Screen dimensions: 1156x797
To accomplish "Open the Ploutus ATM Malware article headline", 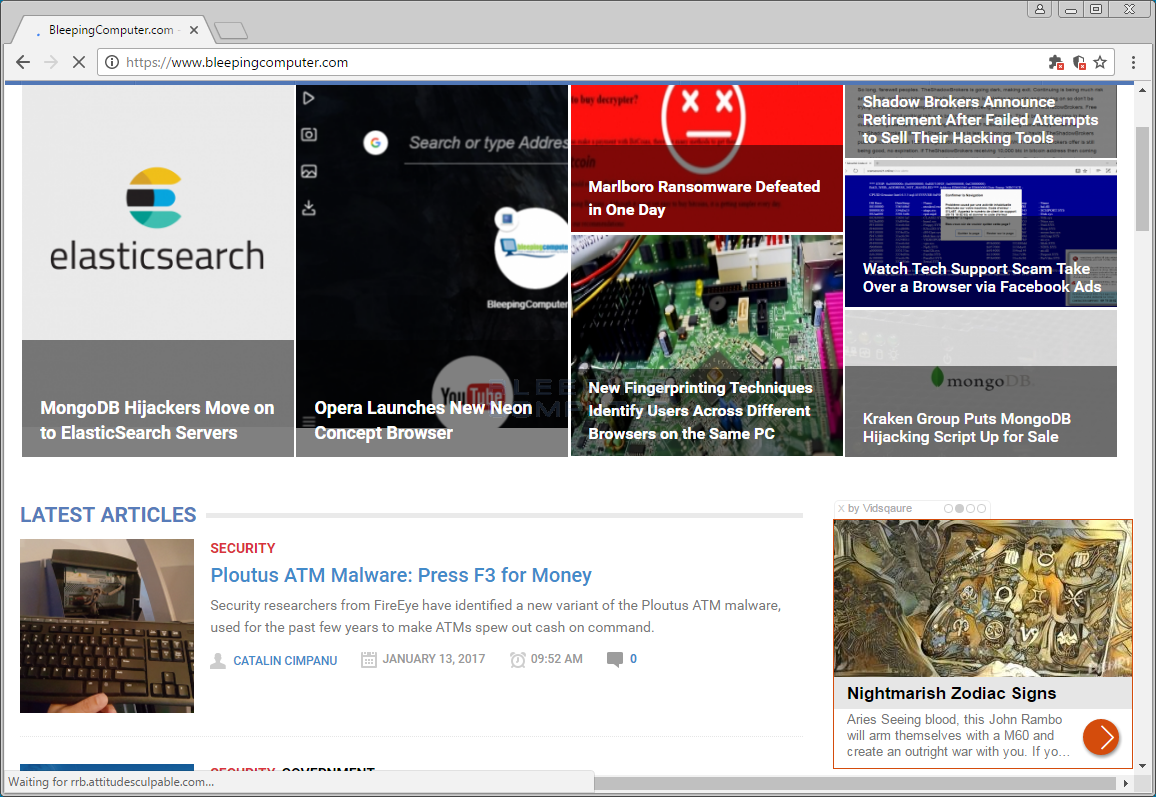I will (x=400, y=575).
